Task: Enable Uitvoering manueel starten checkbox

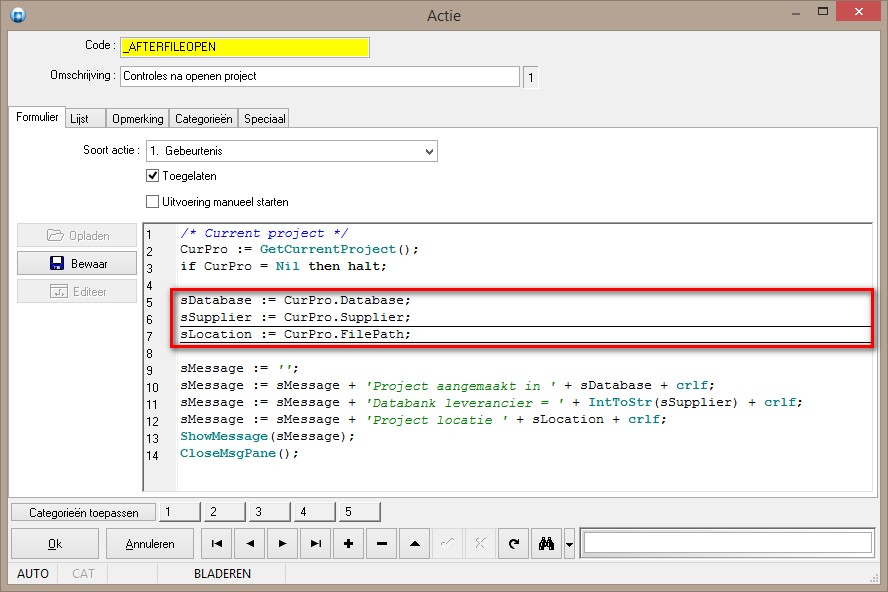Action: (152, 202)
